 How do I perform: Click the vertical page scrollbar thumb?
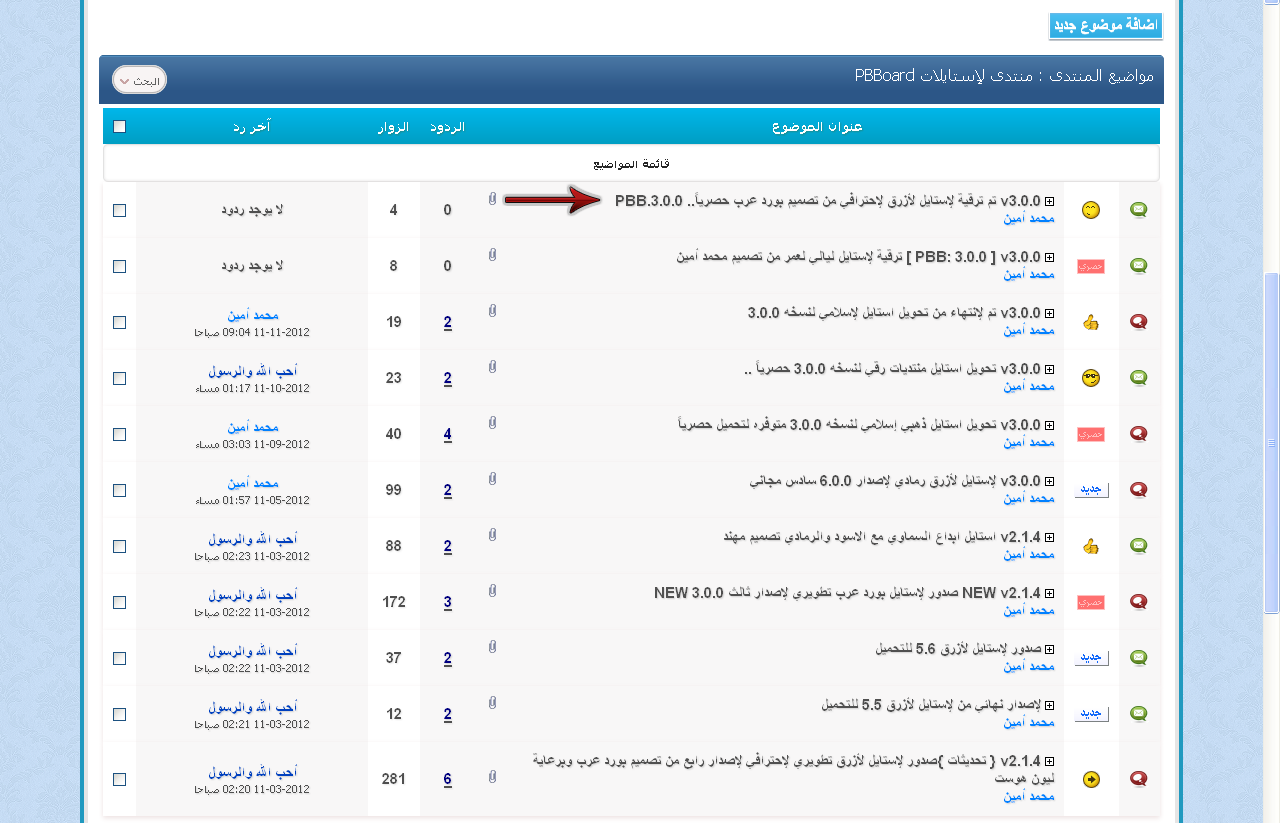point(1272,443)
